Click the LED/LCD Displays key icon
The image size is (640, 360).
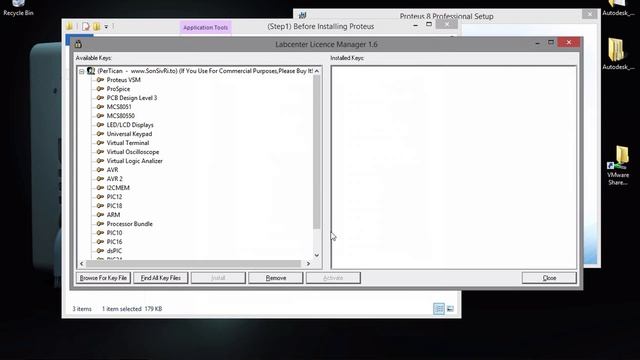[x=100, y=124]
